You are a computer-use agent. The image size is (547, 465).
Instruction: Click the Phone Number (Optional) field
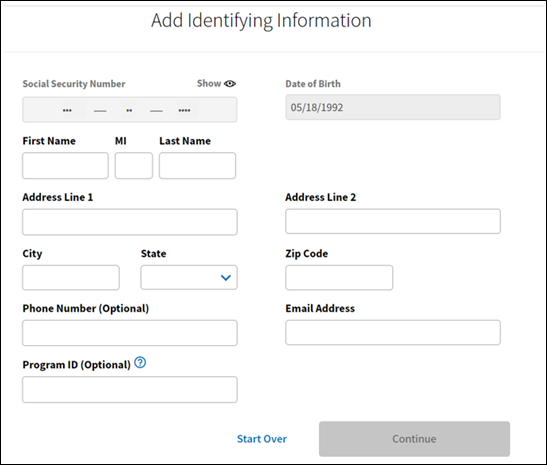click(x=130, y=333)
